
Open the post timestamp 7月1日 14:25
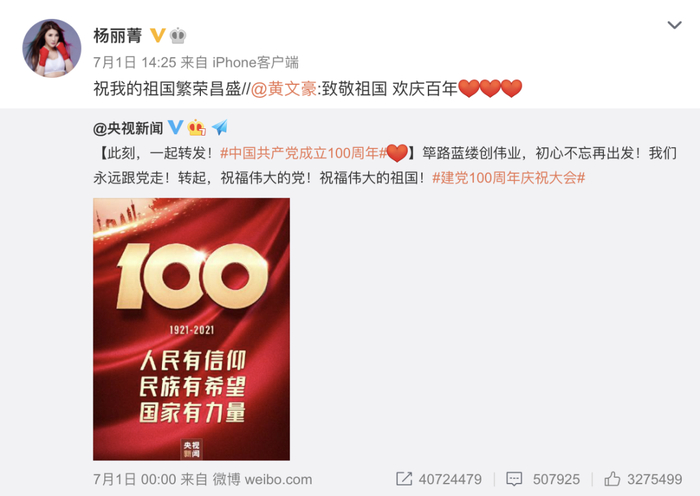(x=134, y=63)
